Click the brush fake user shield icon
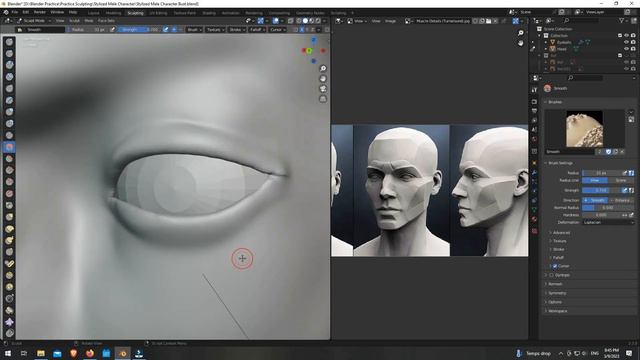This screenshot has width=640, height=360. coord(608,151)
